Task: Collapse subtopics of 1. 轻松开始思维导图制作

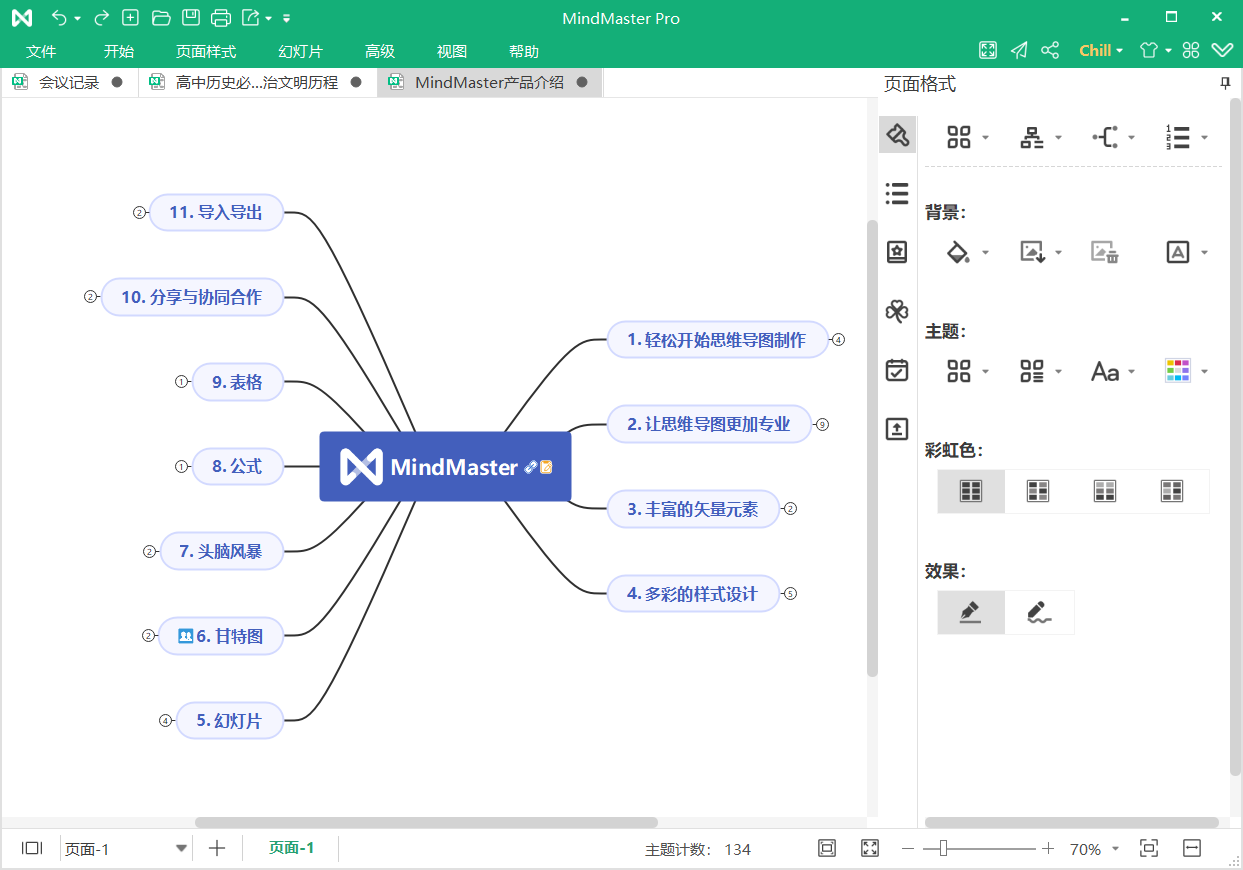Action: (838, 340)
